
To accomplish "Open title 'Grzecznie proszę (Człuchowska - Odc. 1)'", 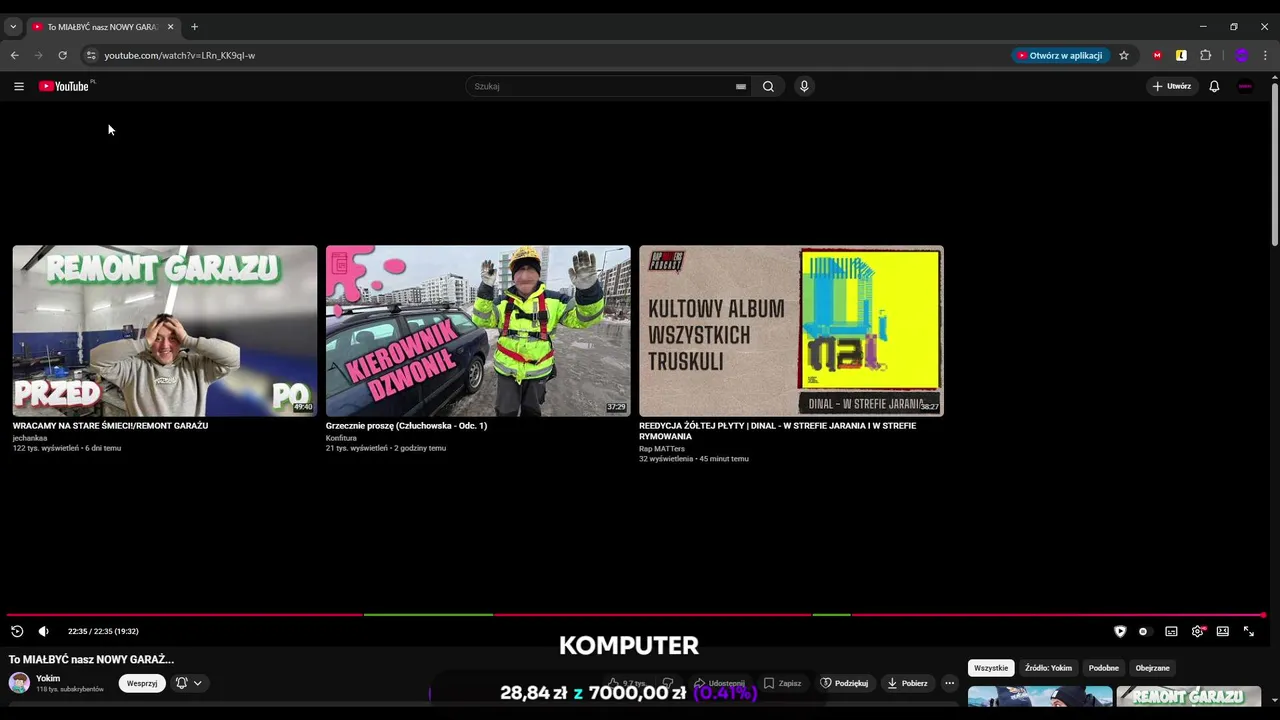I will click(x=406, y=426).
